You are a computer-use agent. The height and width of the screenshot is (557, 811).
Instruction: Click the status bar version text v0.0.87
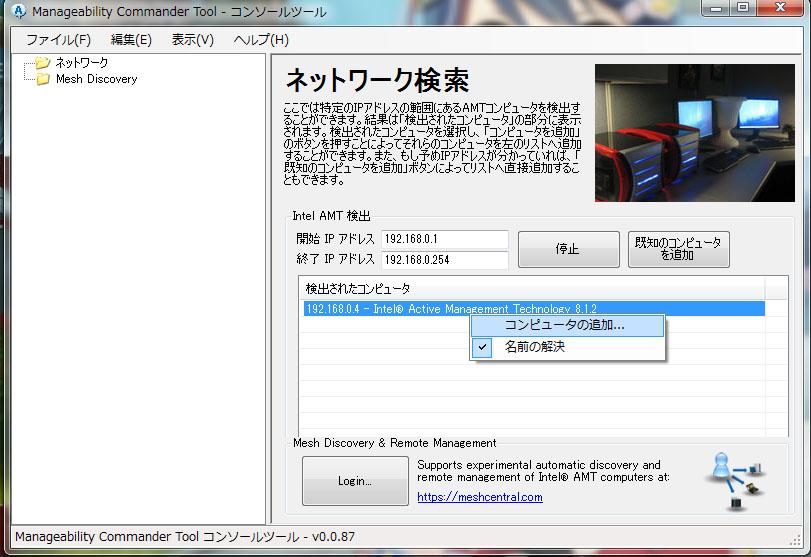[x=333, y=537]
